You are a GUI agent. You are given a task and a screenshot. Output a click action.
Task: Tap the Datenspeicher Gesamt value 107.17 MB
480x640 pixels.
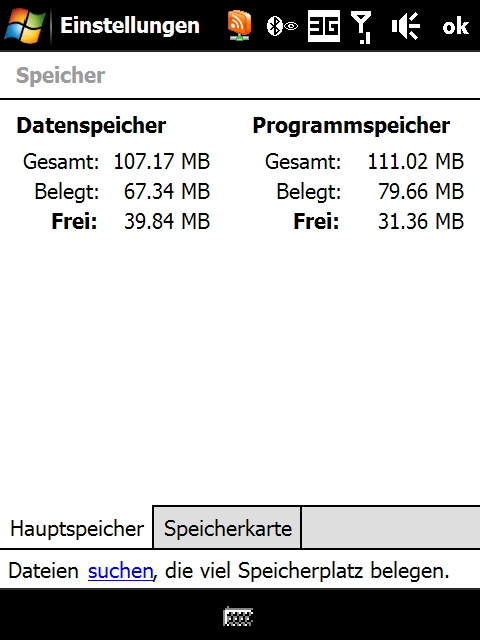[x=162, y=161]
